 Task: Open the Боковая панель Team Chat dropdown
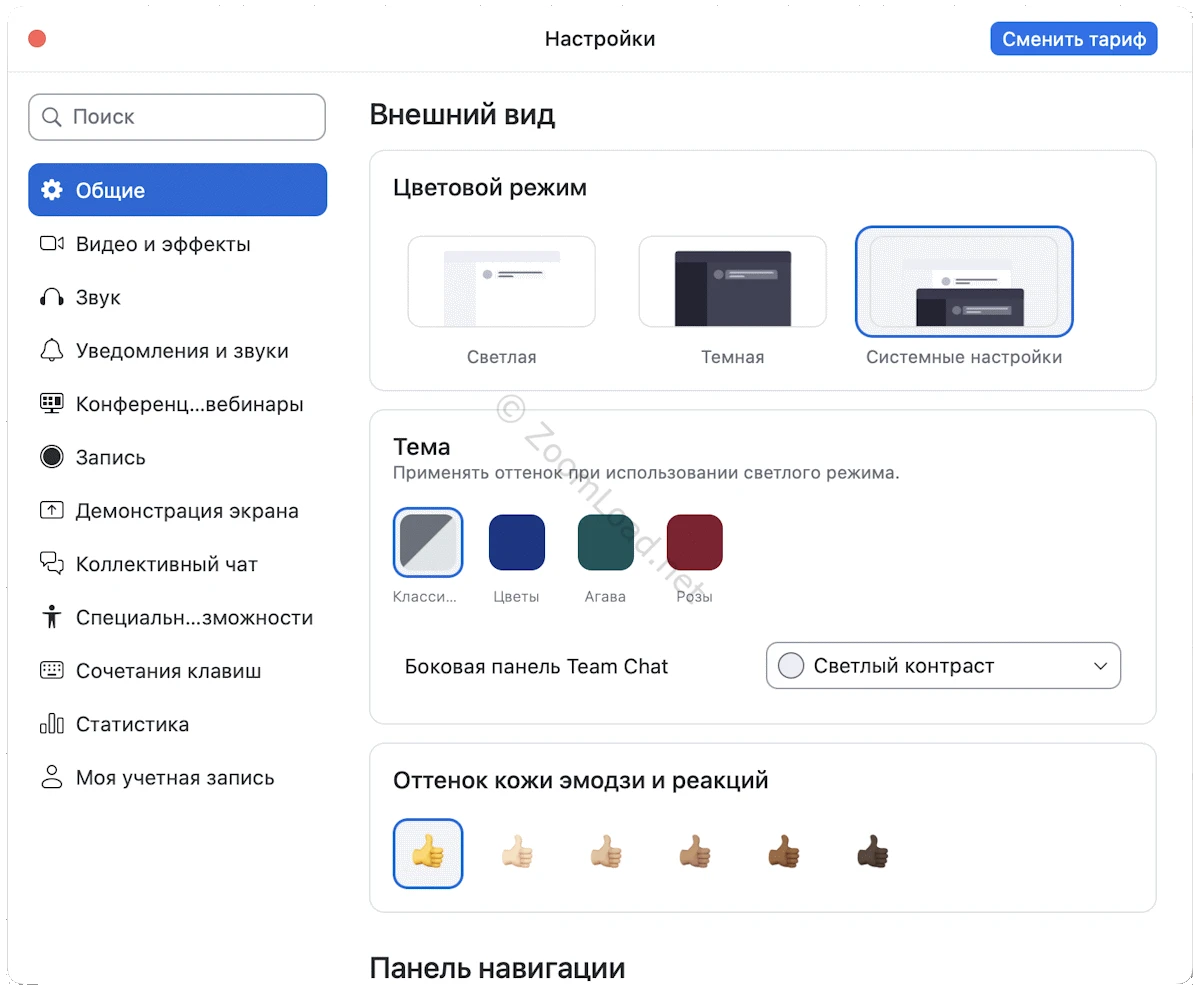tap(943, 666)
